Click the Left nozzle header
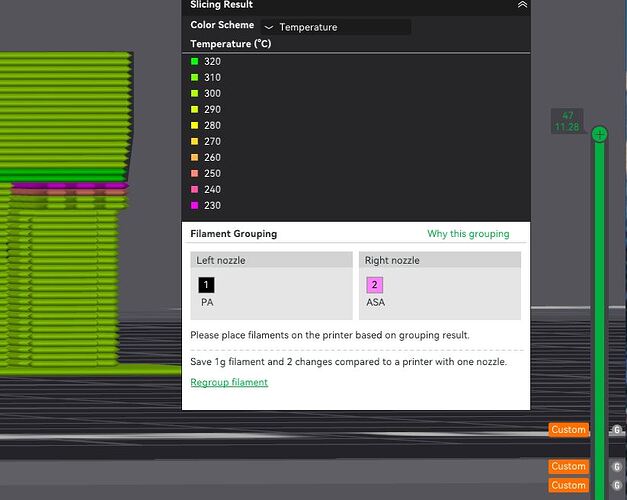This screenshot has width=627, height=500. (x=272, y=260)
